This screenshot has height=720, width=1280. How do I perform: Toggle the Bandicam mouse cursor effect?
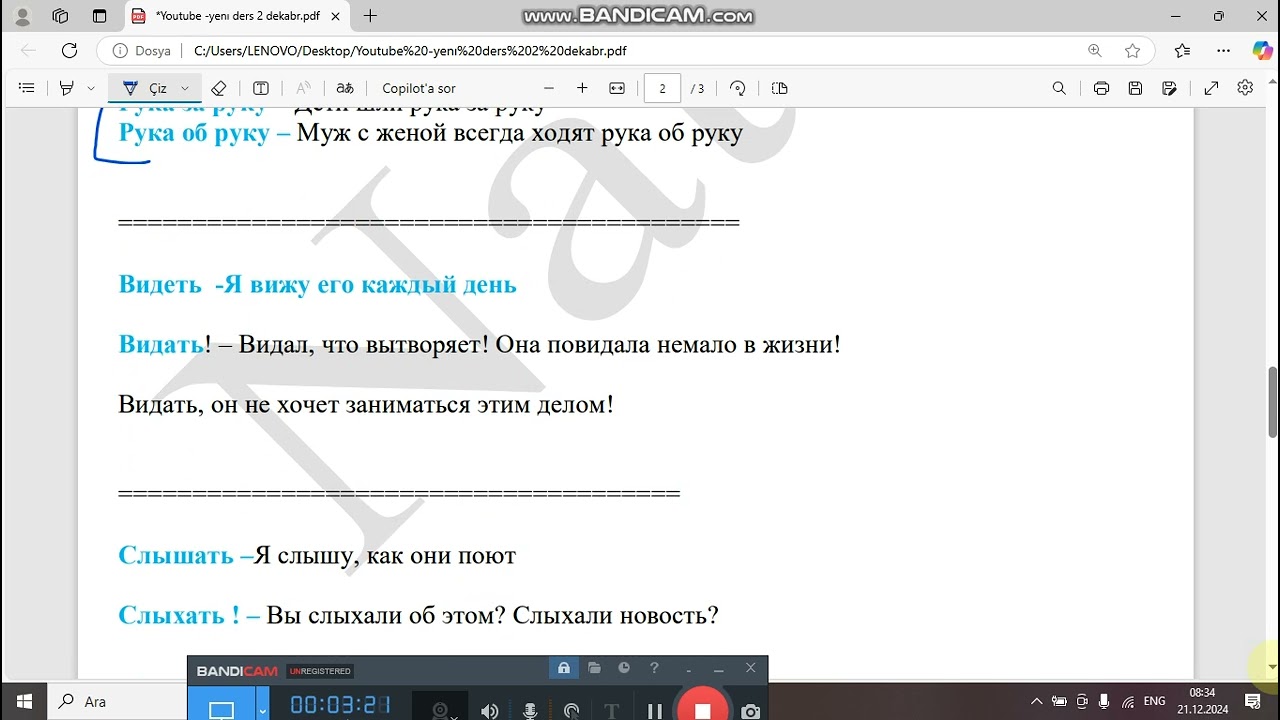571,711
